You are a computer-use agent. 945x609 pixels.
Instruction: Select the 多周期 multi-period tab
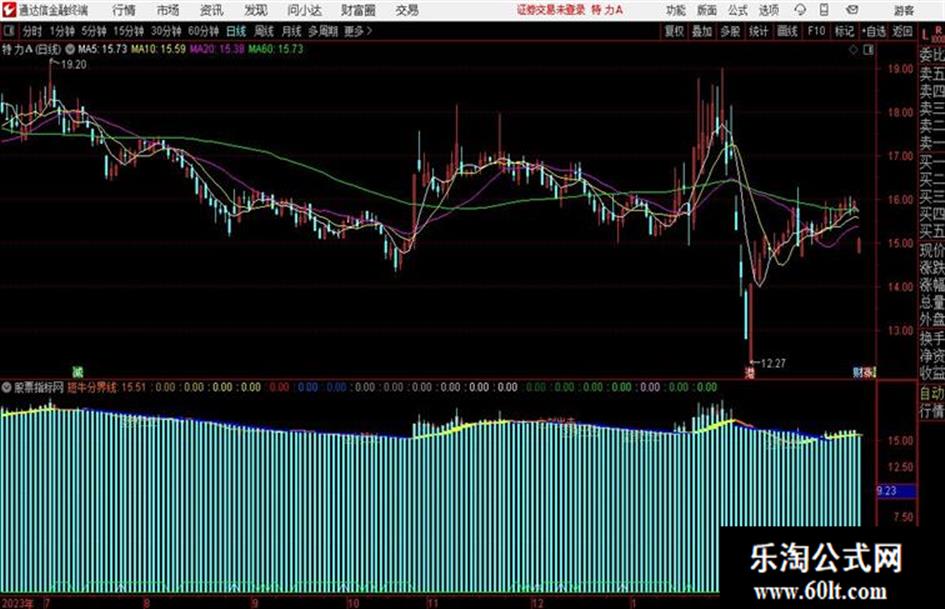coord(323,31)
